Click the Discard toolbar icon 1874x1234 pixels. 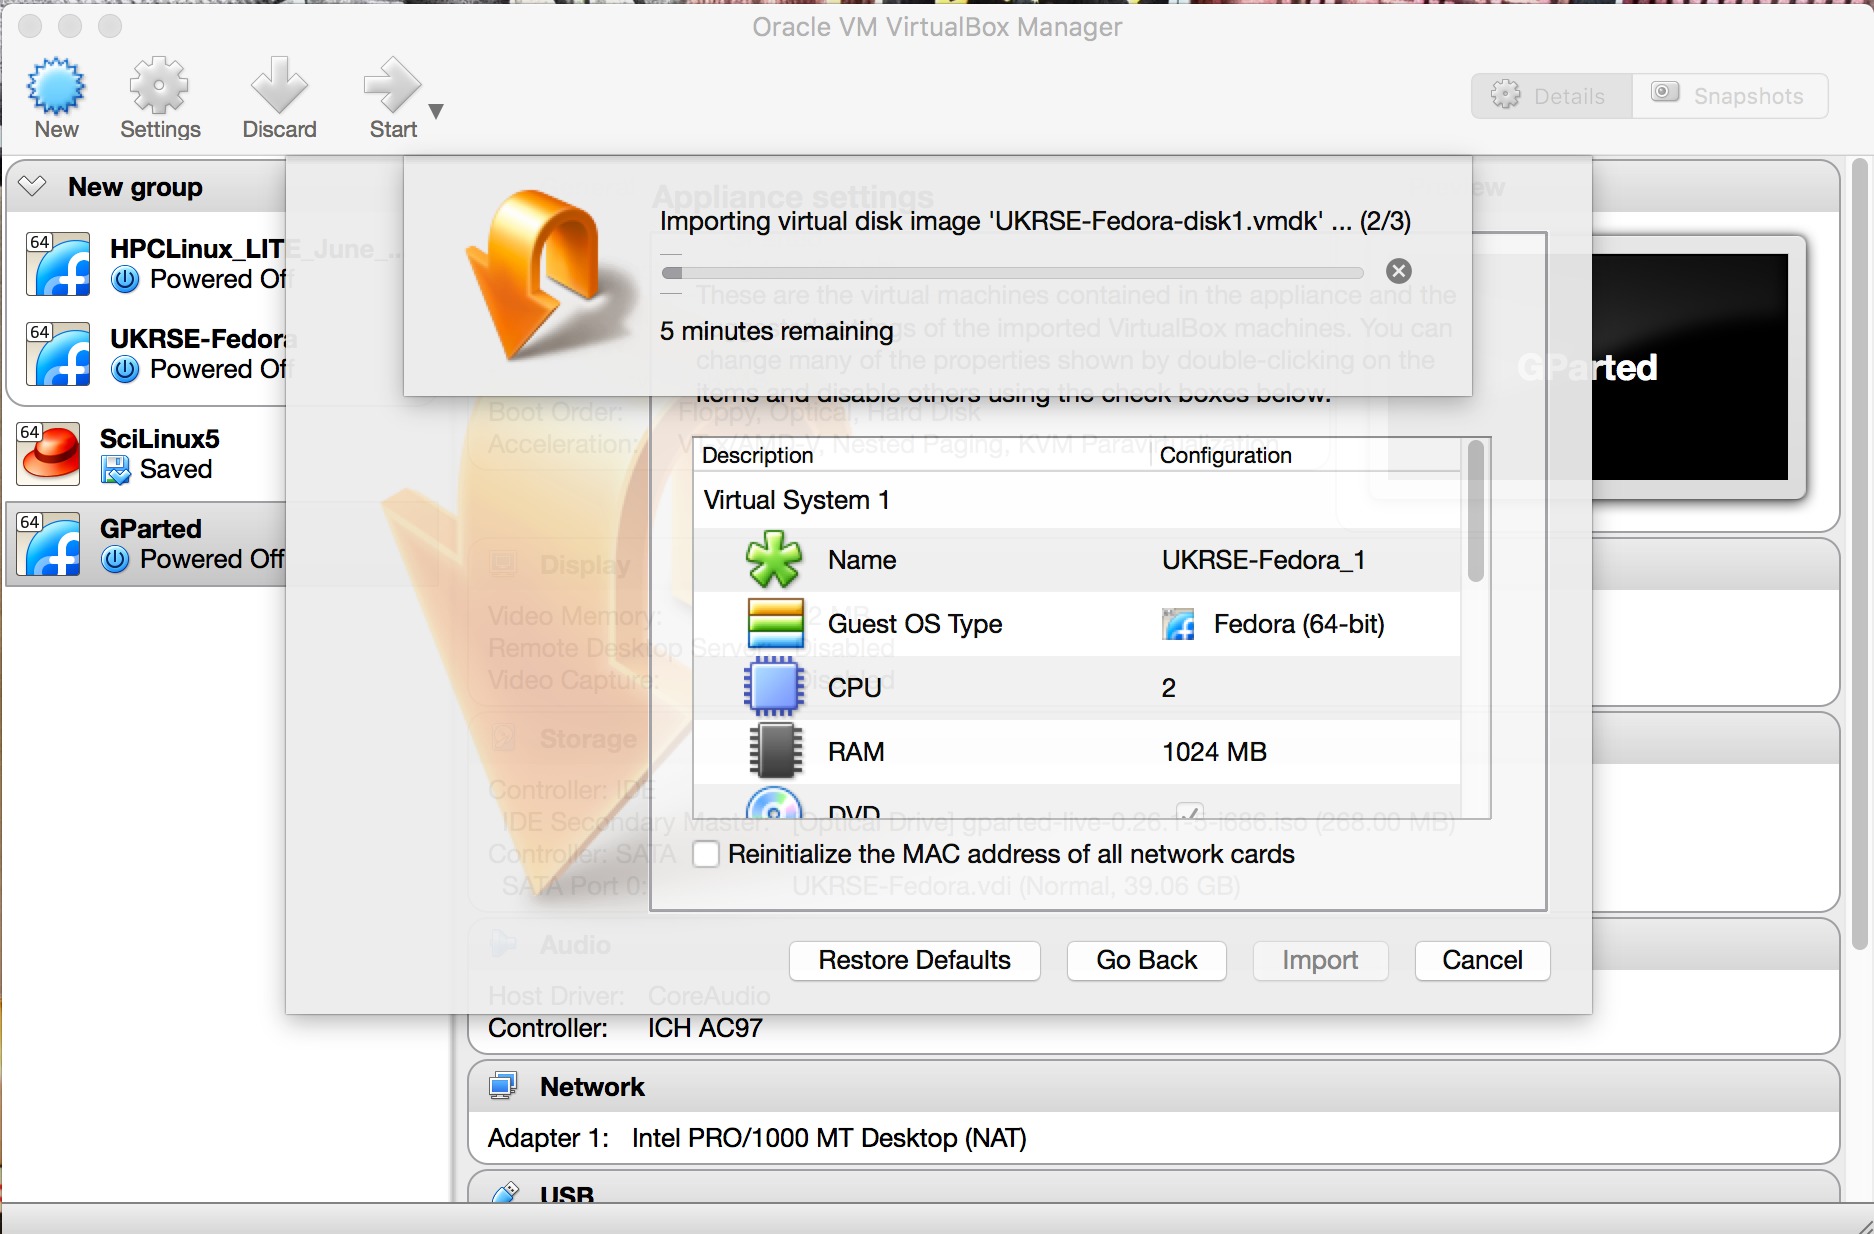(279, 86)
